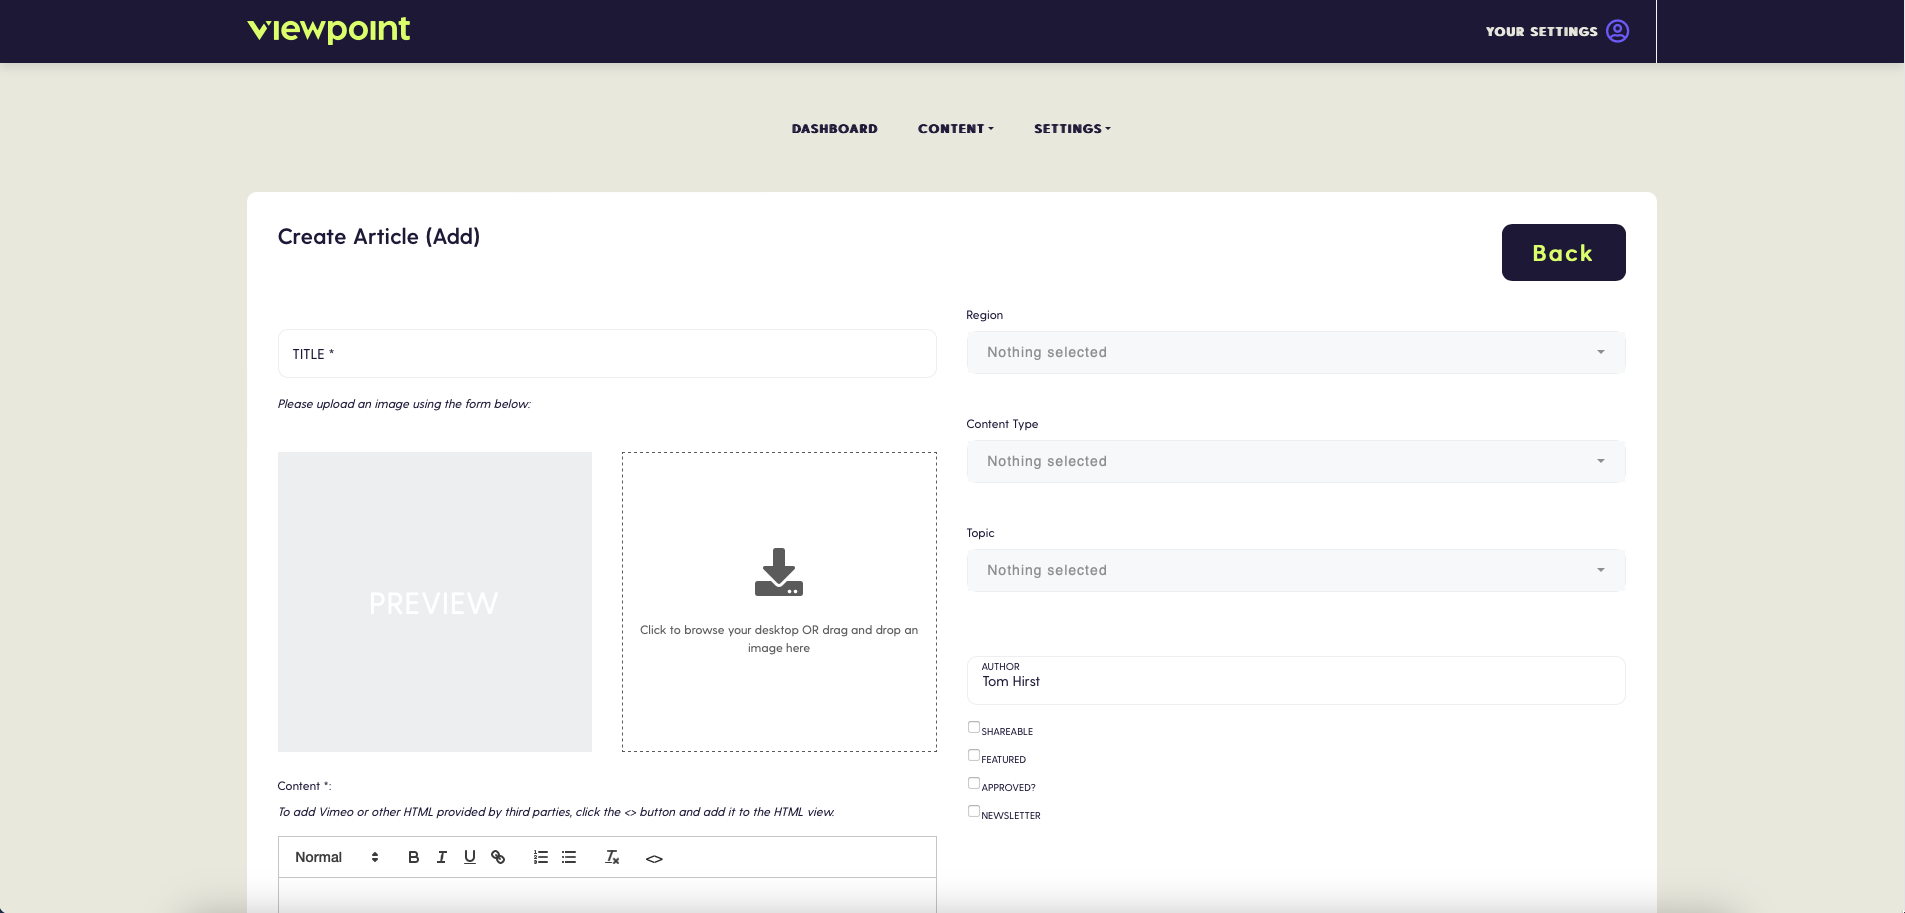
Task: Open the Content navigation menu
Action: point(956,129)
